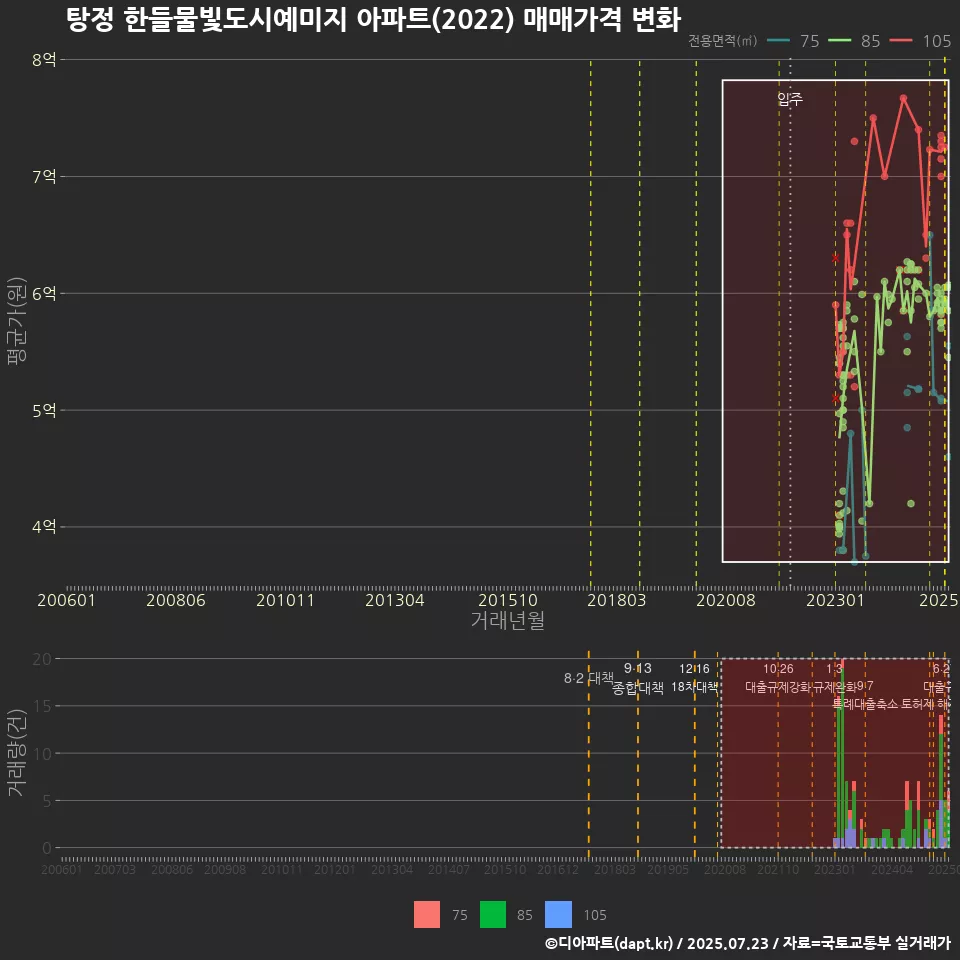The height and width of the screenshot is (960, 960).
Task: Click the 평균가(원) axis title
Action: click(17, 321)
